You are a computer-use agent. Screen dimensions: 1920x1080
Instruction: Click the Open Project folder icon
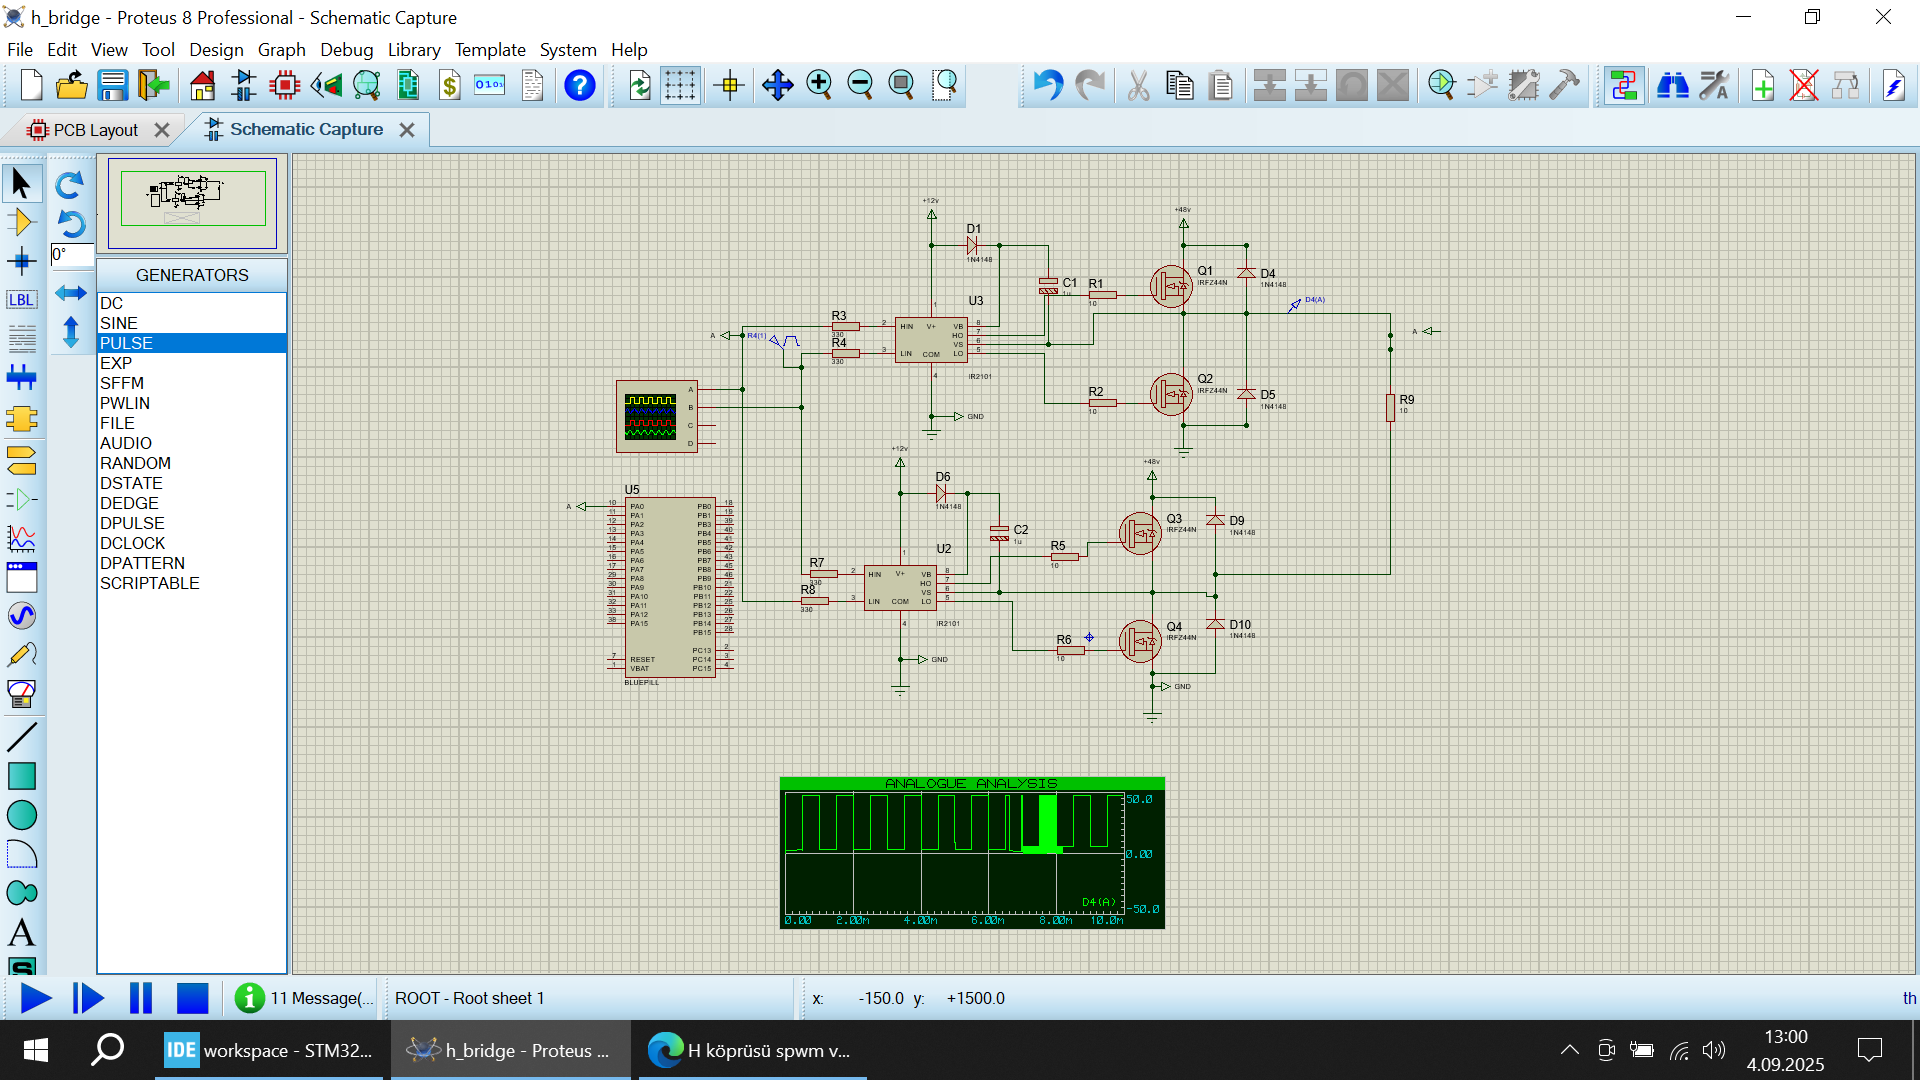tap(72, 86)
